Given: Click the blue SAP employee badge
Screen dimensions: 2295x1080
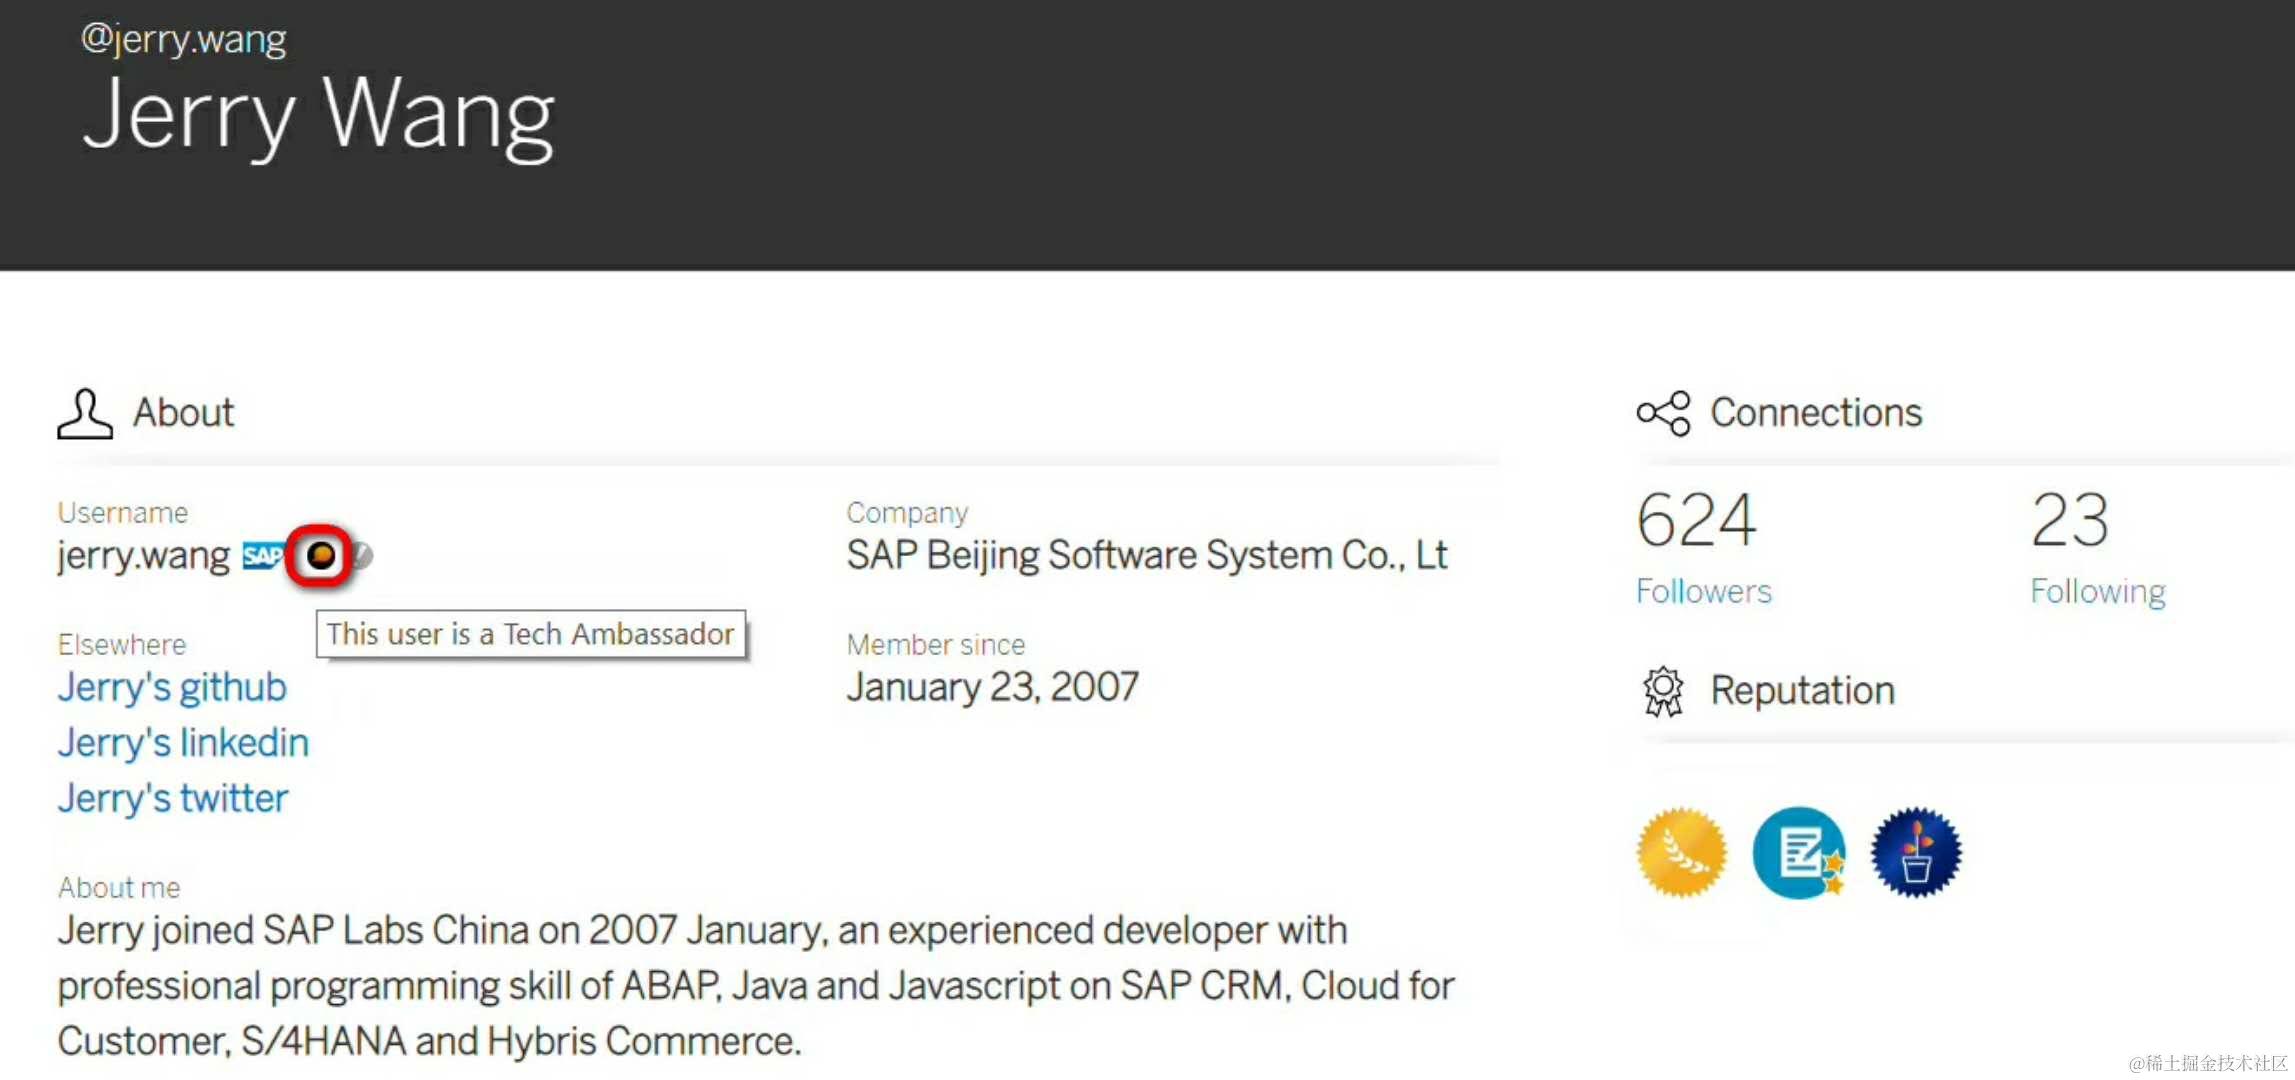Looking at the screenshot, I should pos(262,555).
